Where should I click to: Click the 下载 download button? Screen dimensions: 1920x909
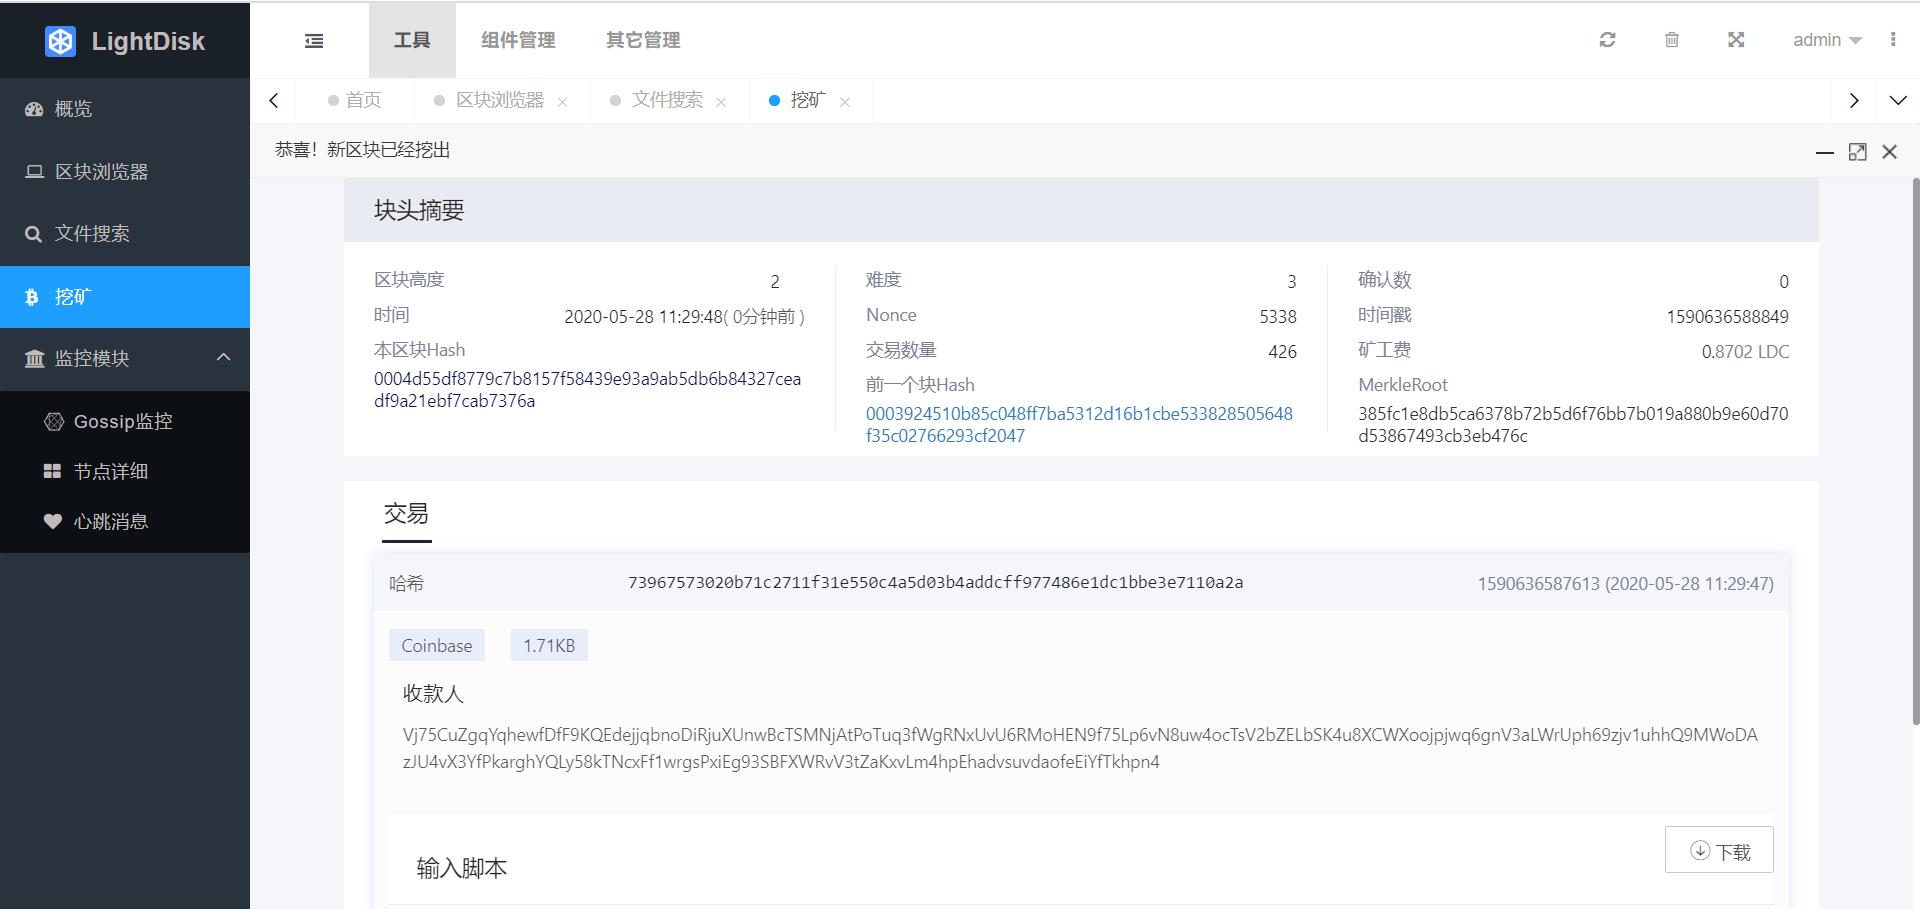(x=1719, y=850)
